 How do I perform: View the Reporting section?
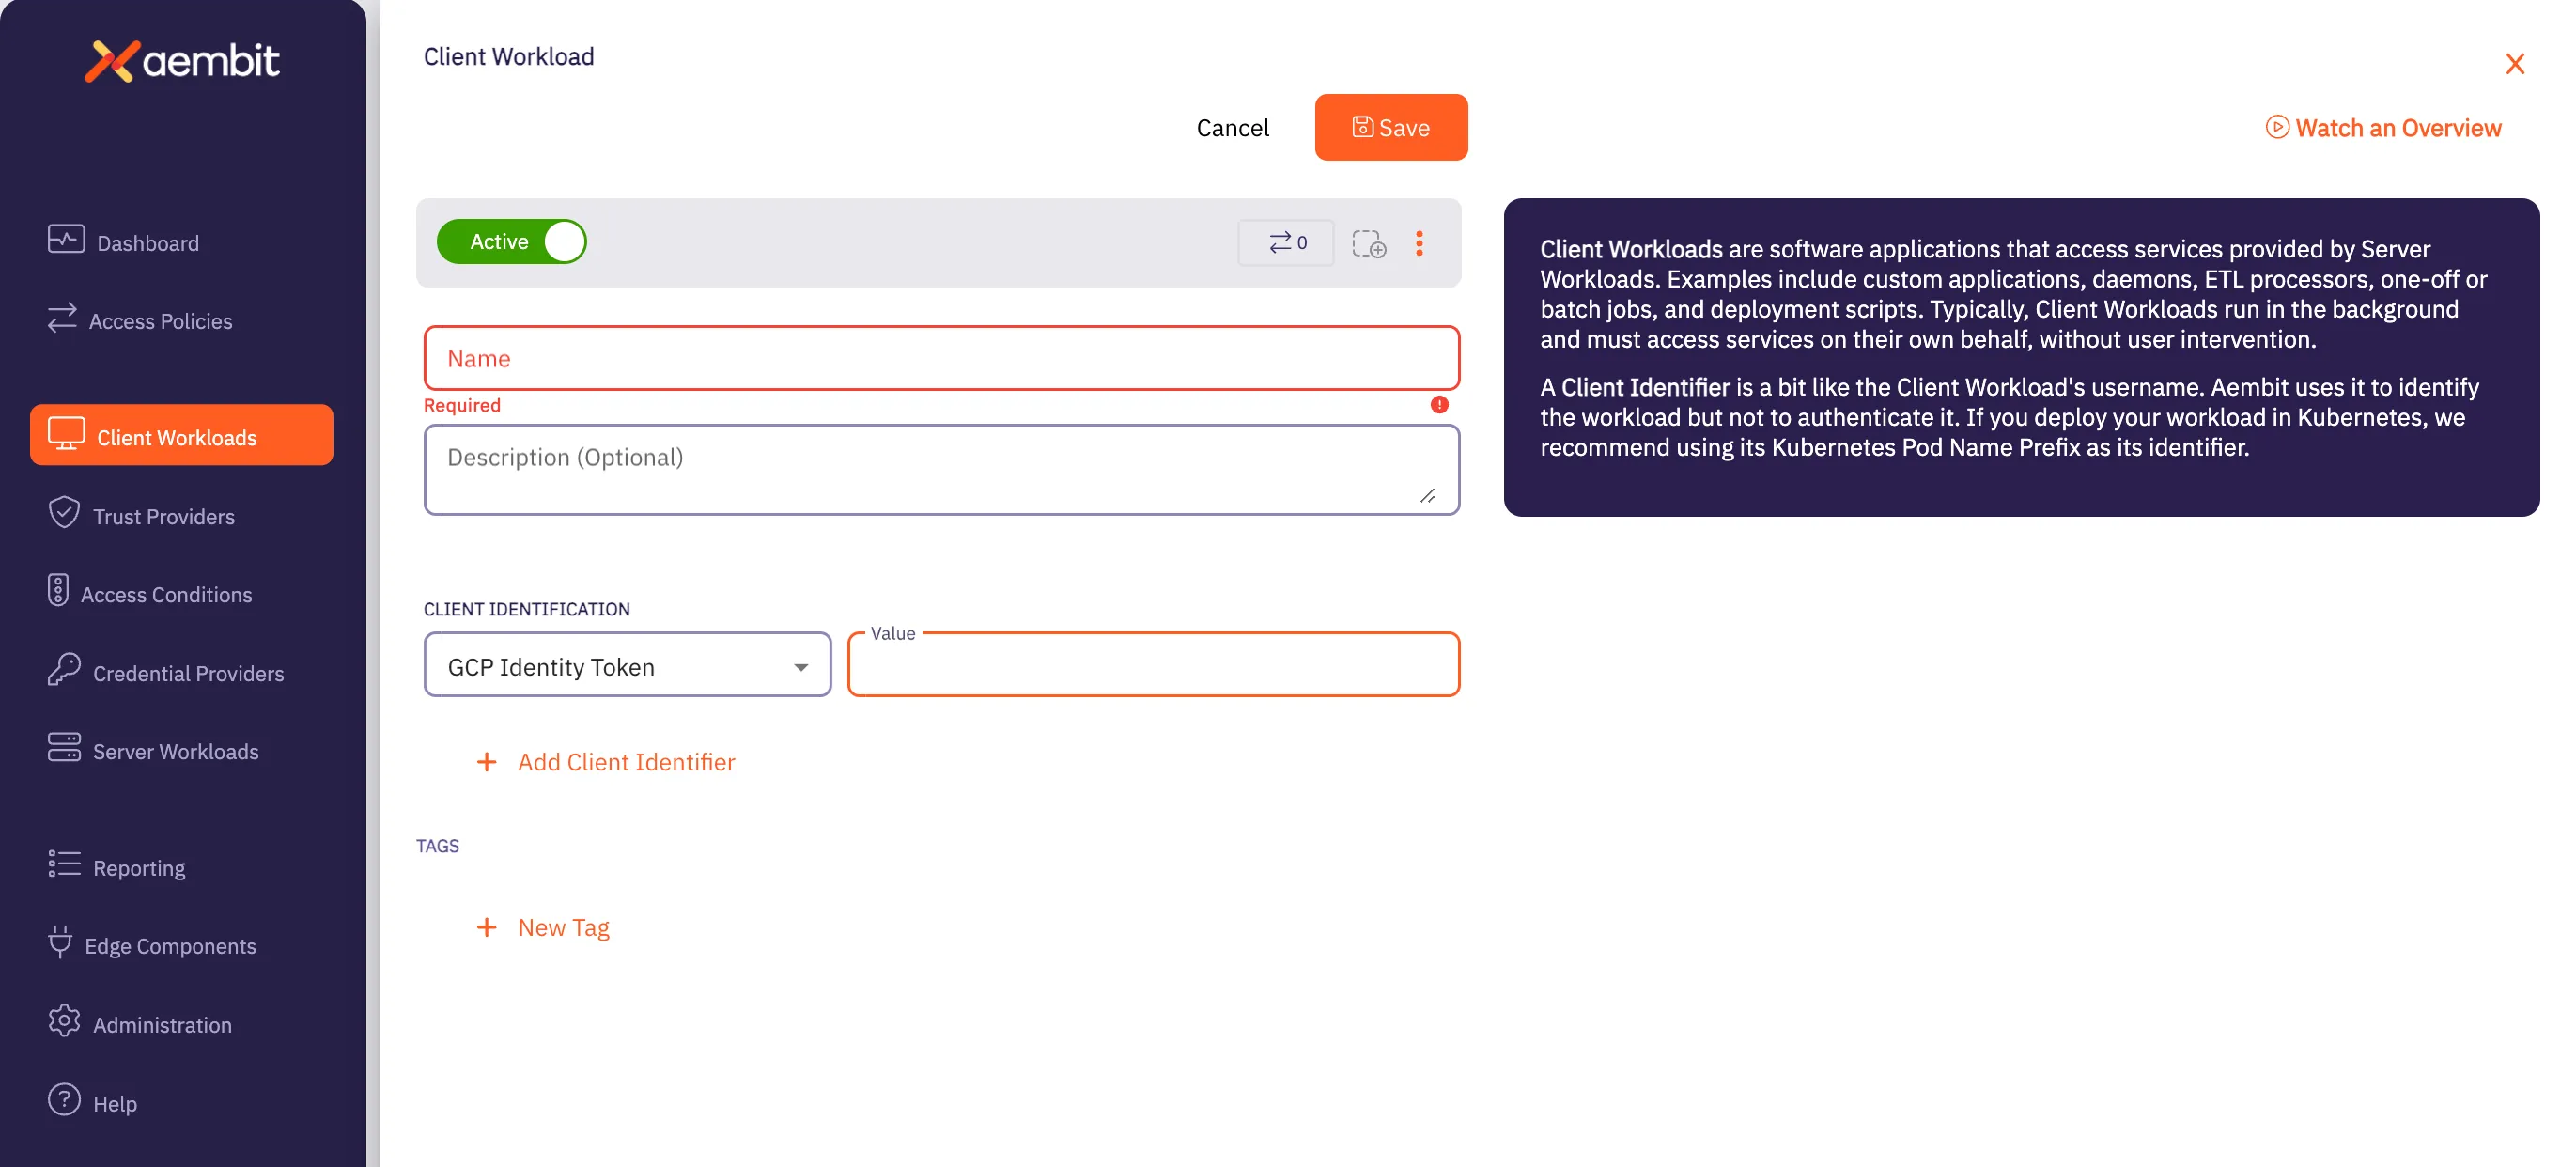tap(139, 867)
